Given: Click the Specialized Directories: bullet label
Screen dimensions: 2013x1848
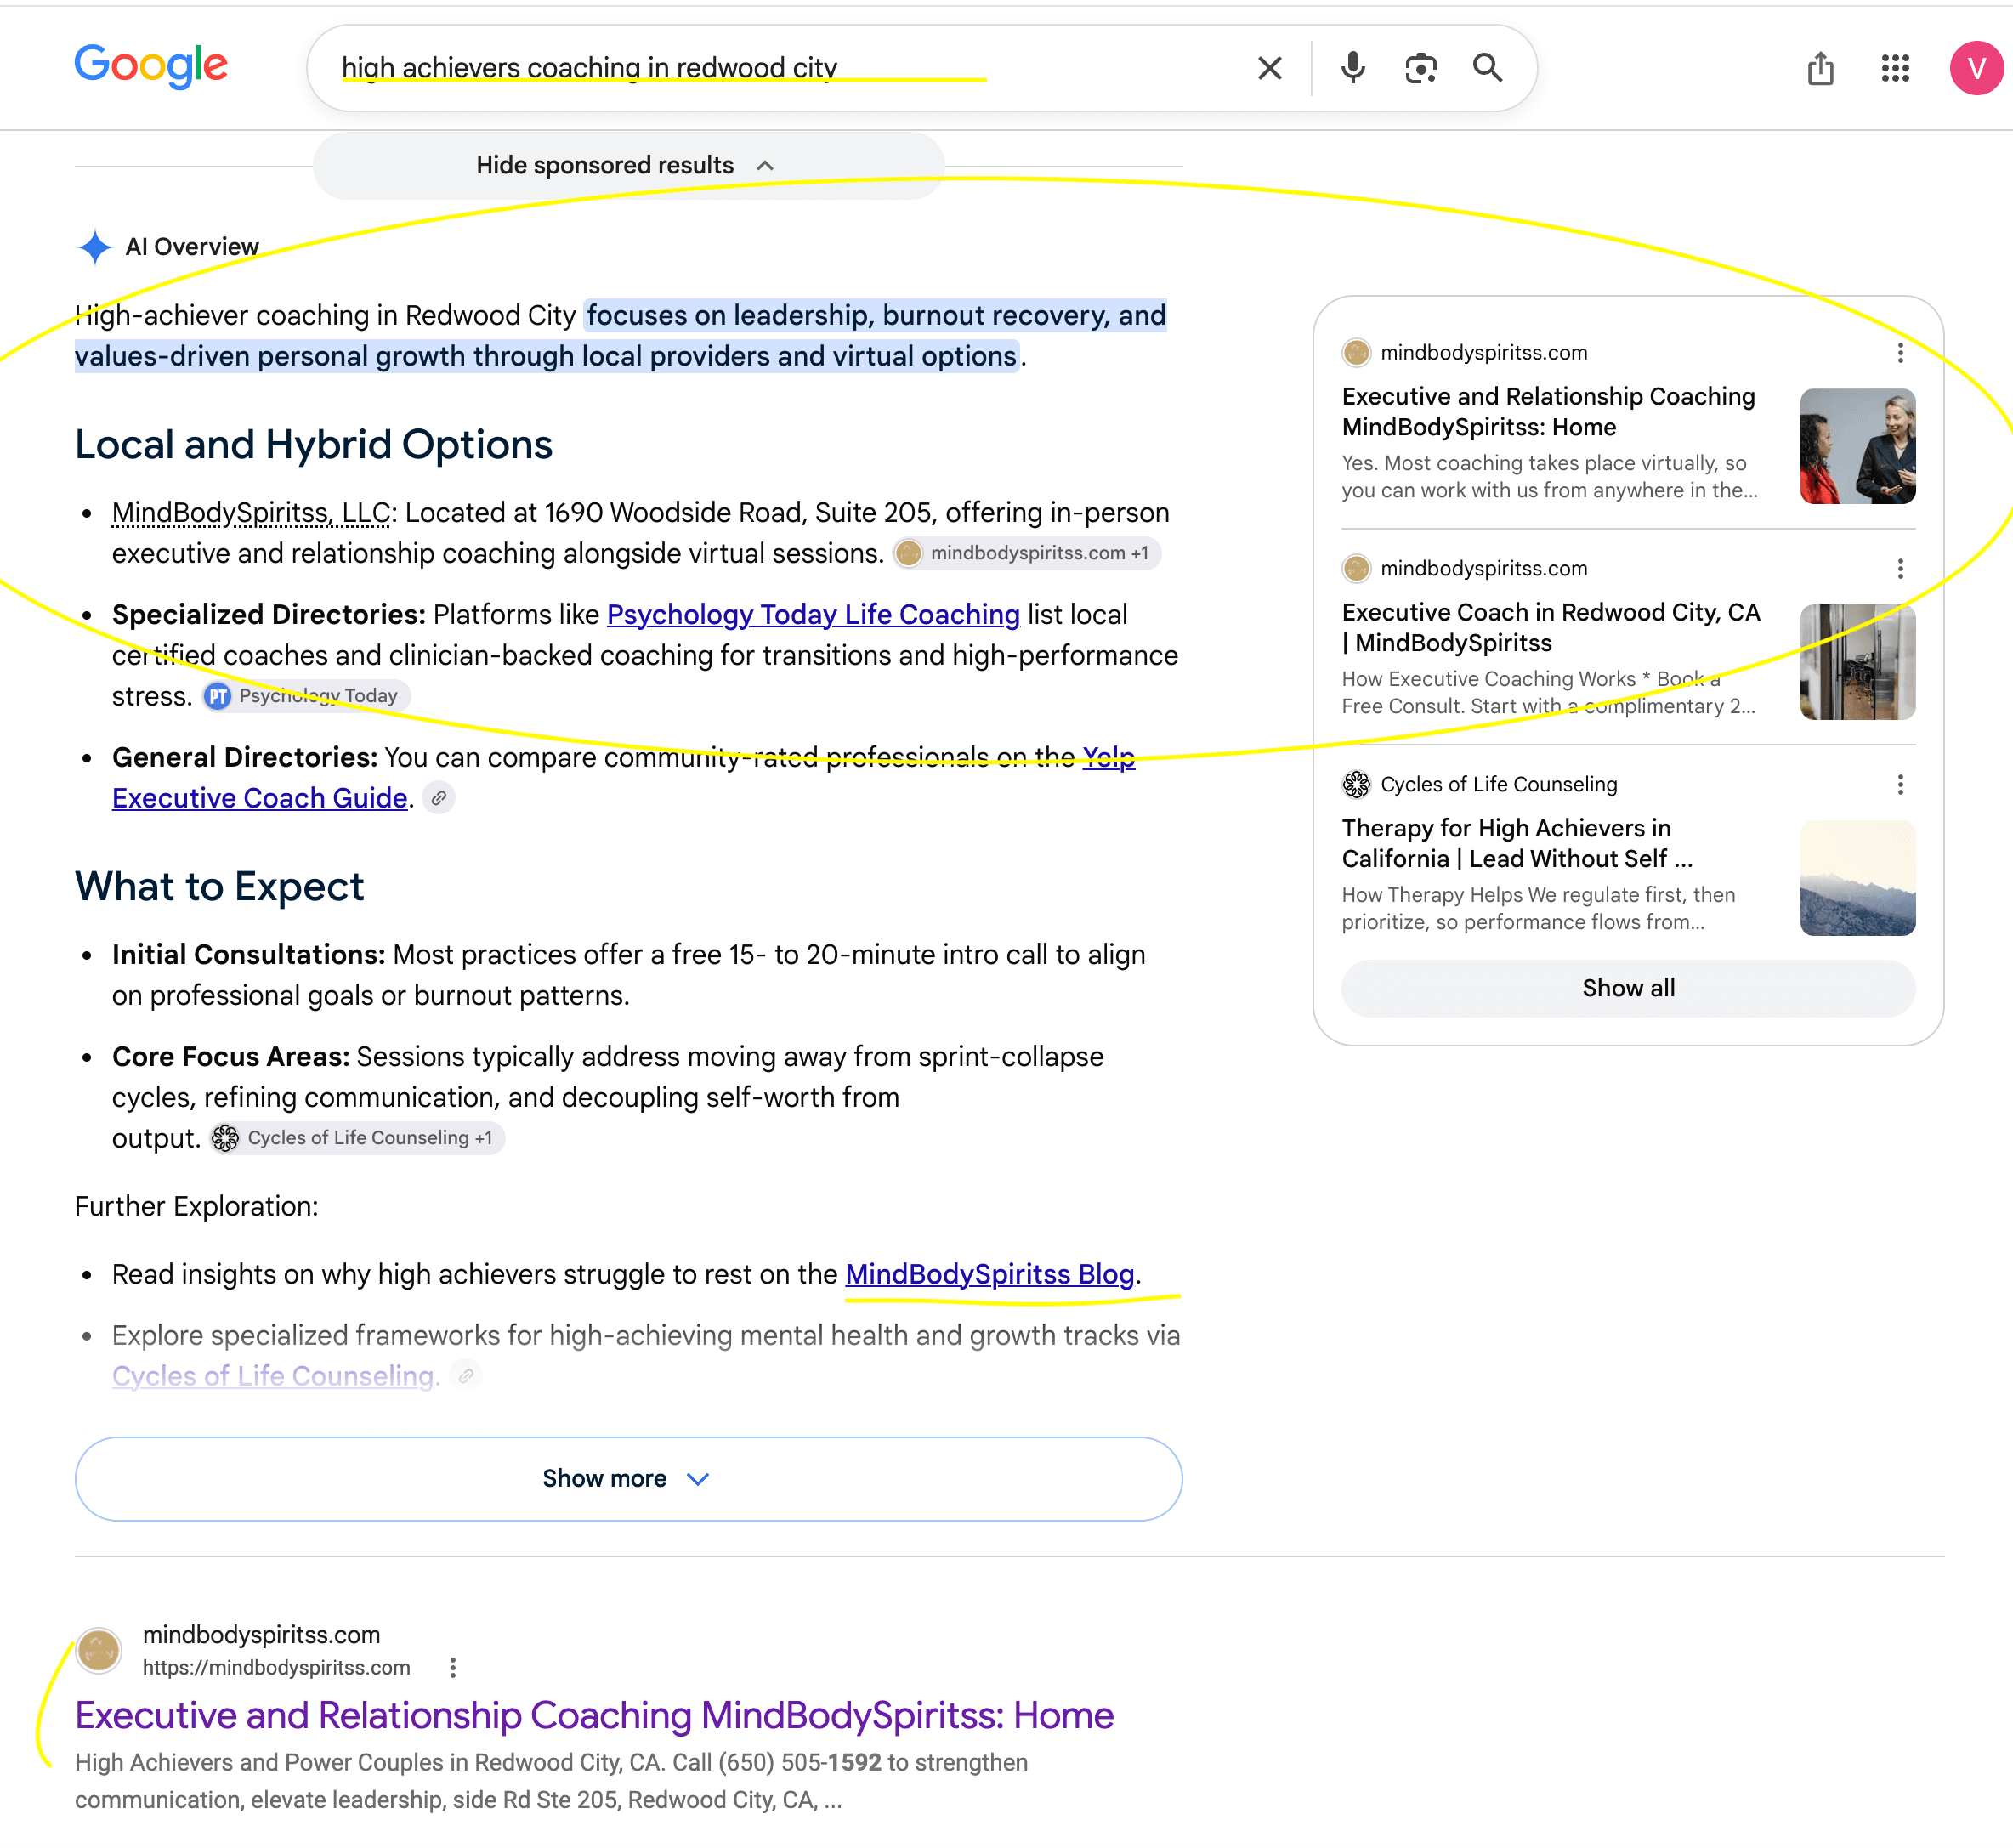Looking at the screenshot, I should [x=268, y=614].
